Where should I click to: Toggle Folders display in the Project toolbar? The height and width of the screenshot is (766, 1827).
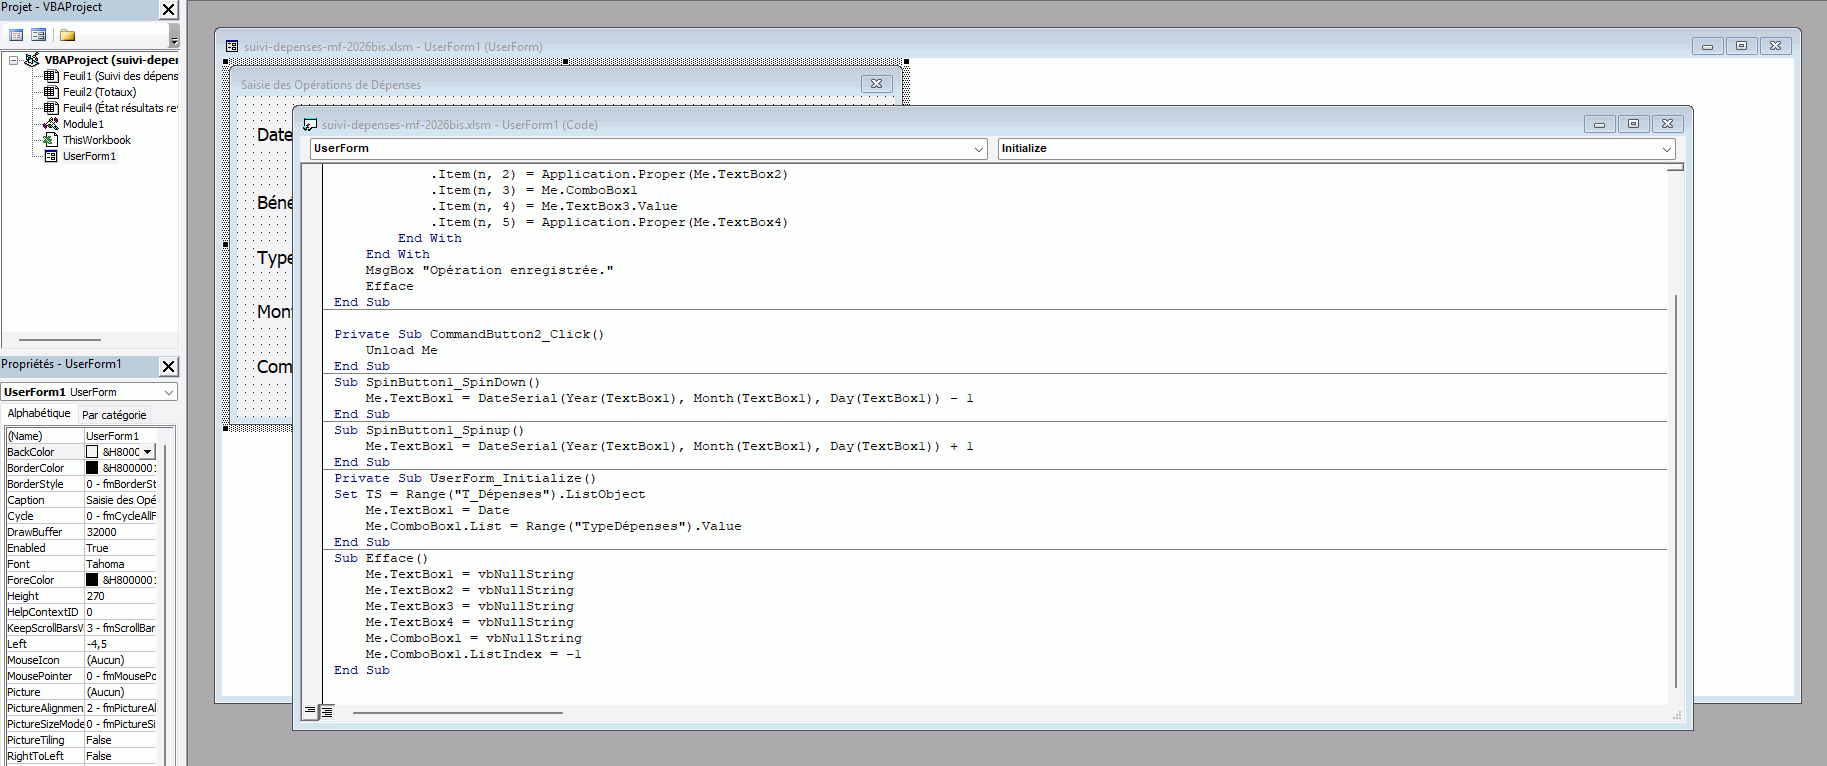tap(67, 35)
